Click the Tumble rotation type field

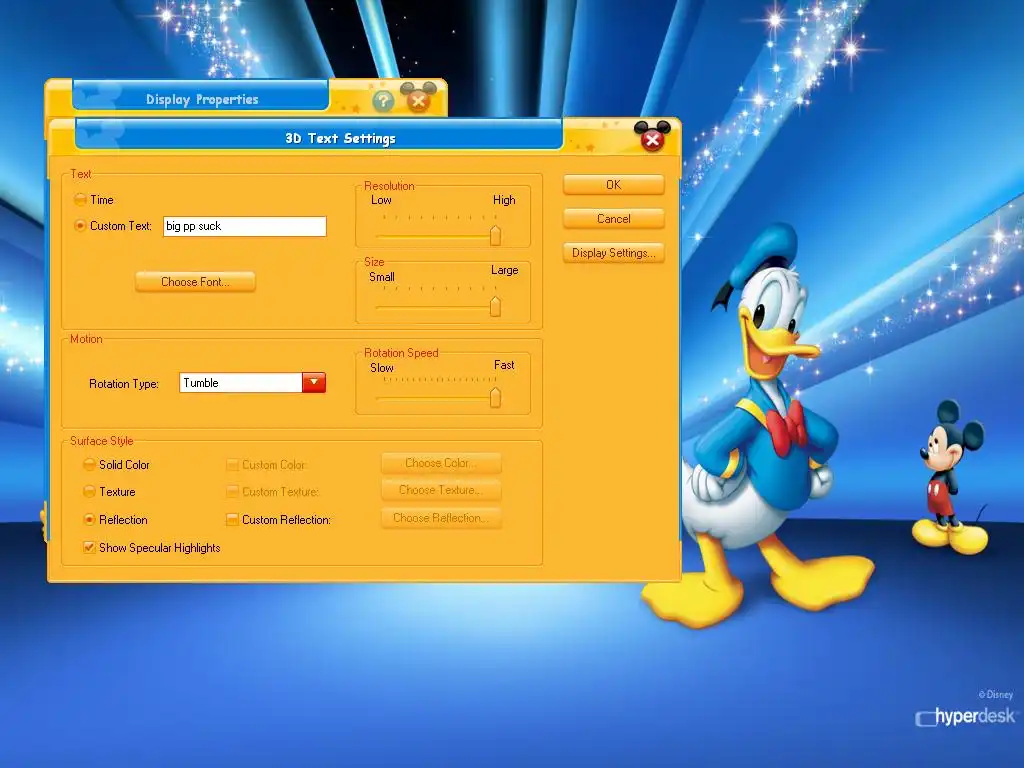240,383
